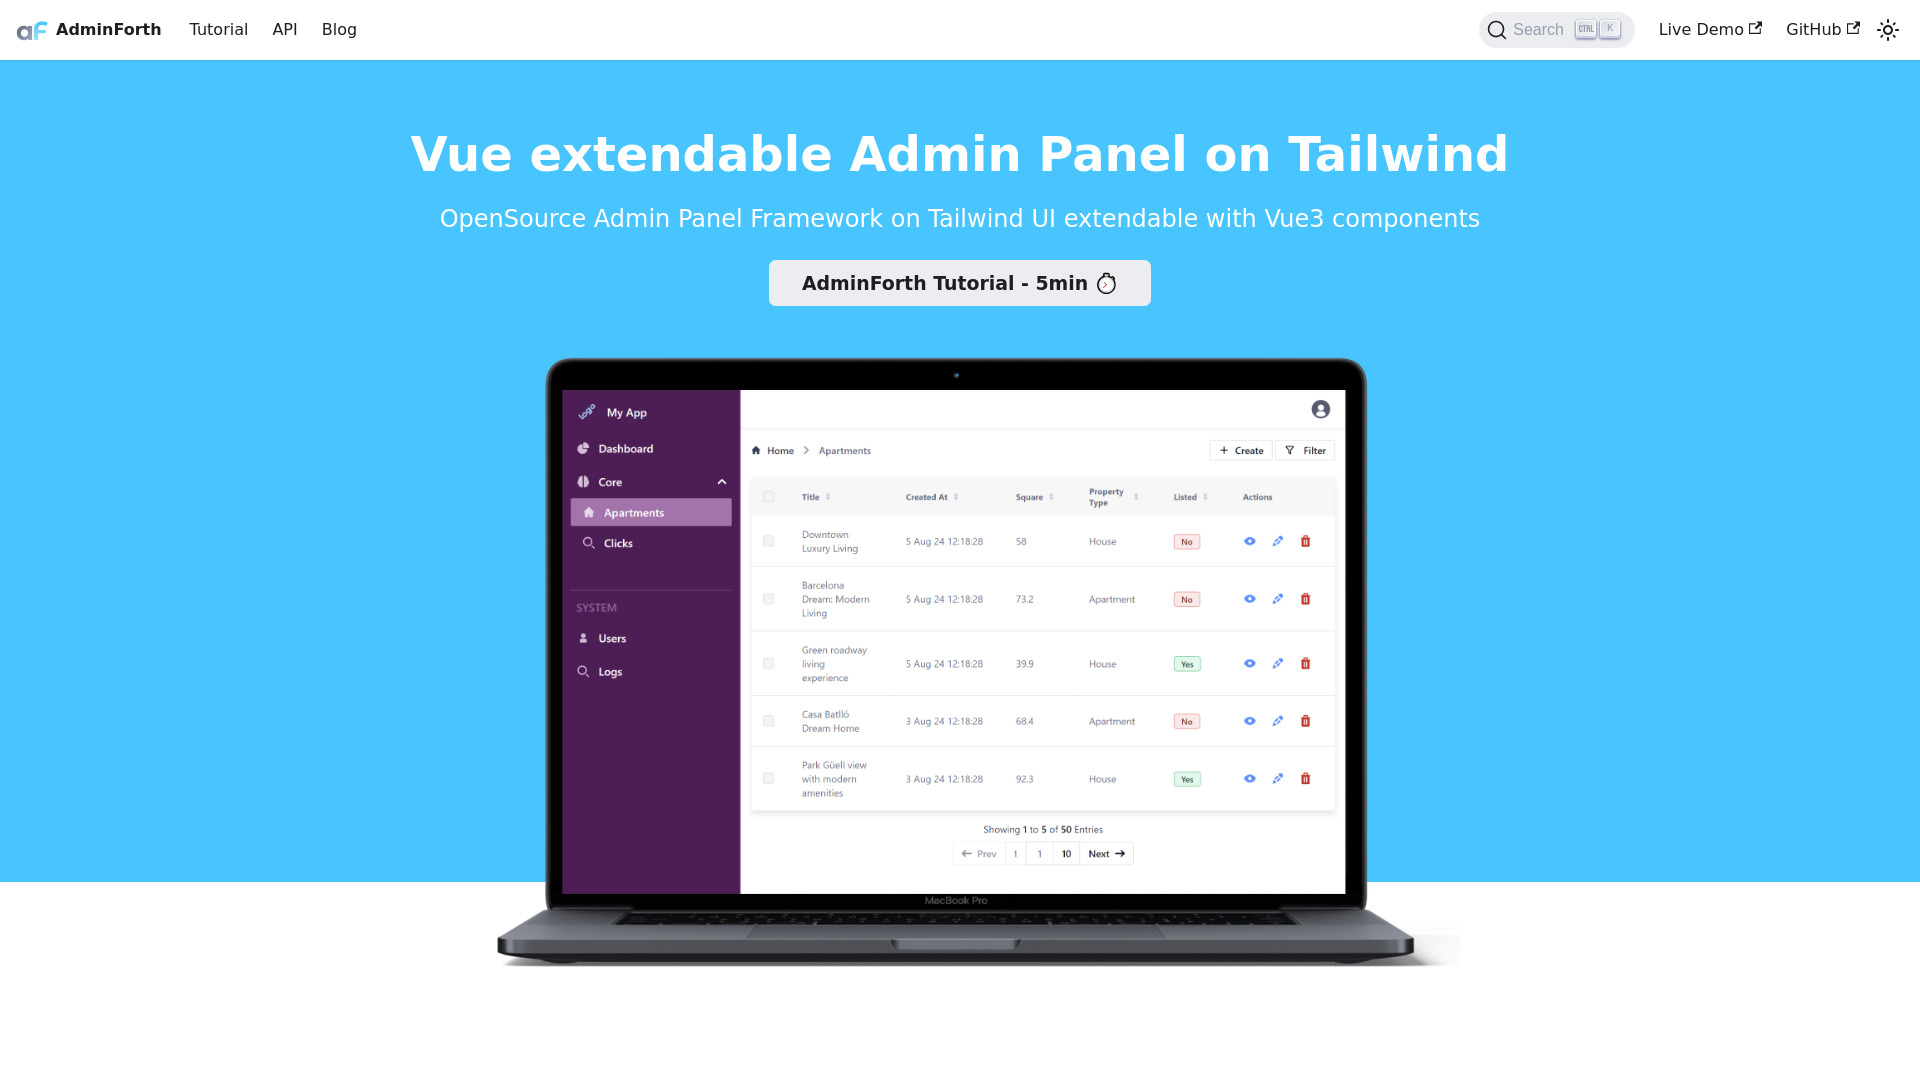The height and width of the screenshot is (1080, 1920).
Task: Click the eye view icon for Downtown Luxury Living
Action: point(1249,541)
